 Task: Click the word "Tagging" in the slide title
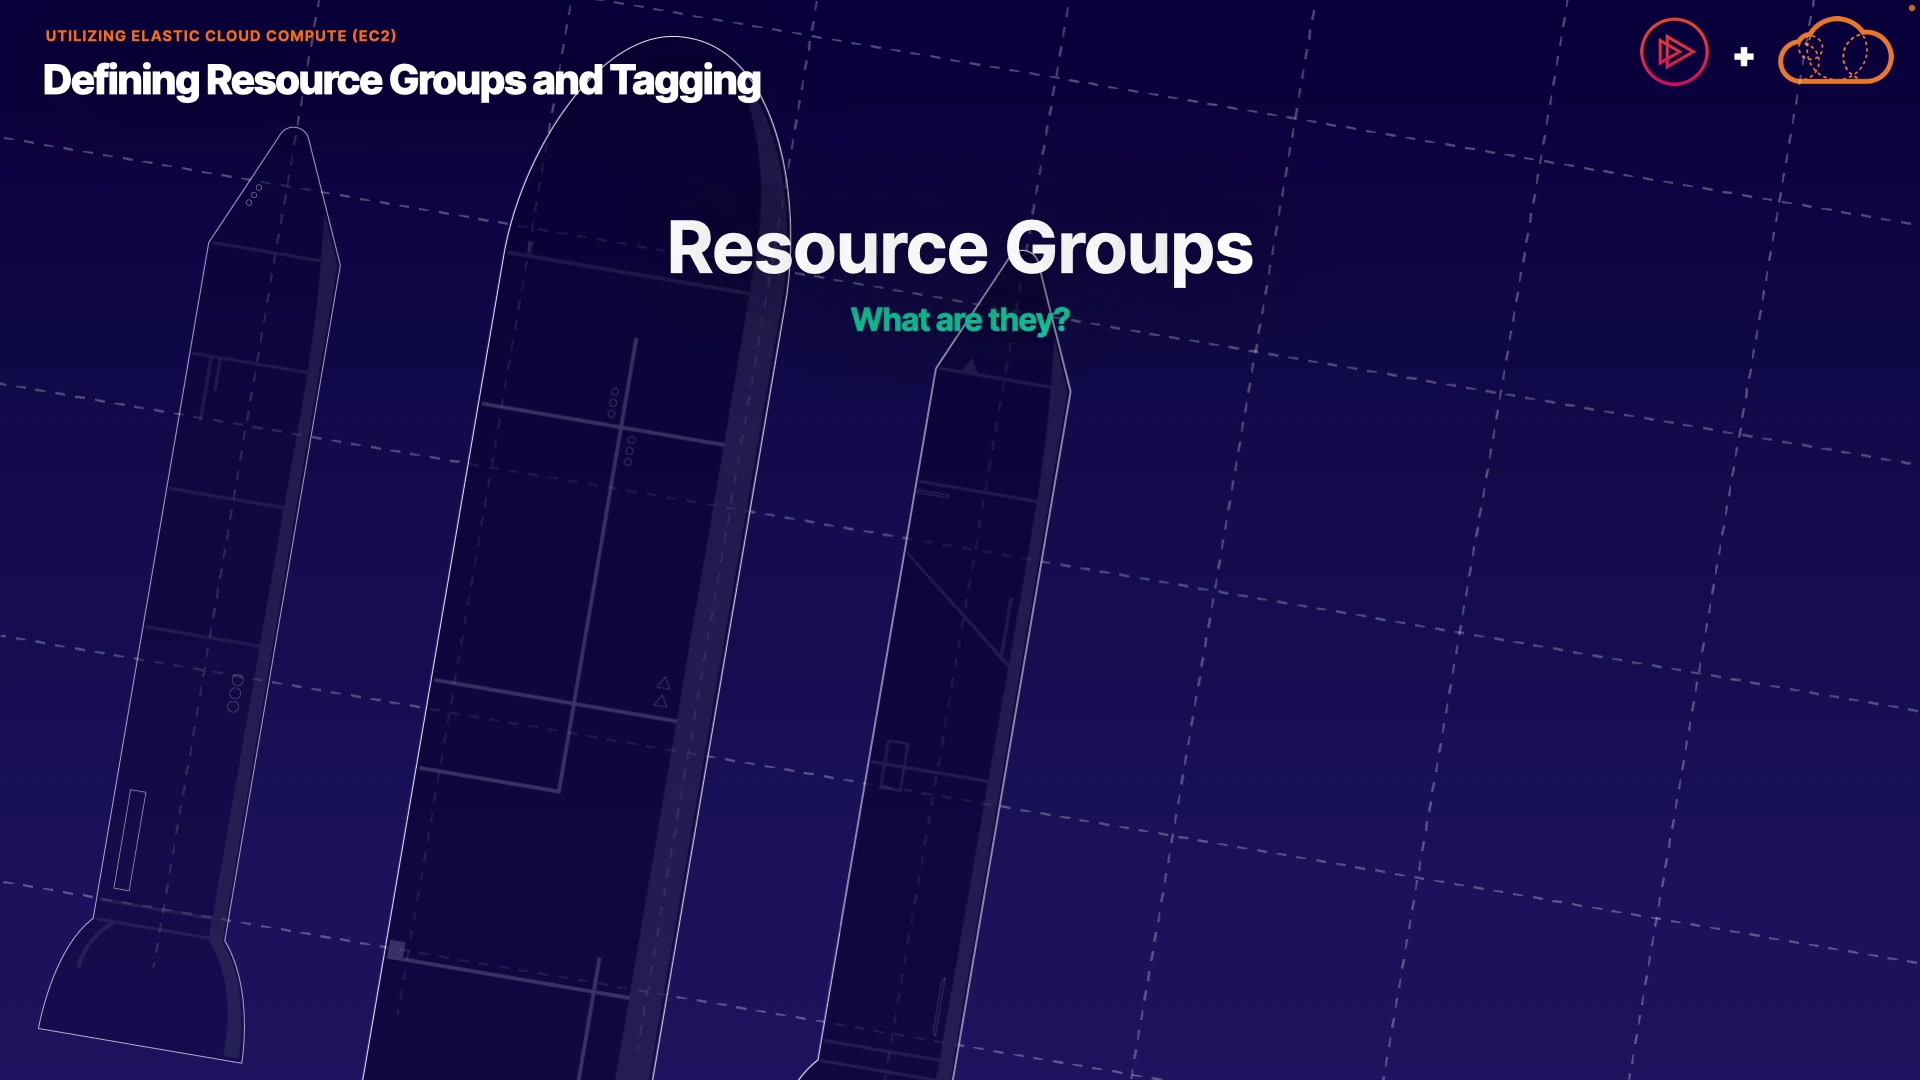685,81
